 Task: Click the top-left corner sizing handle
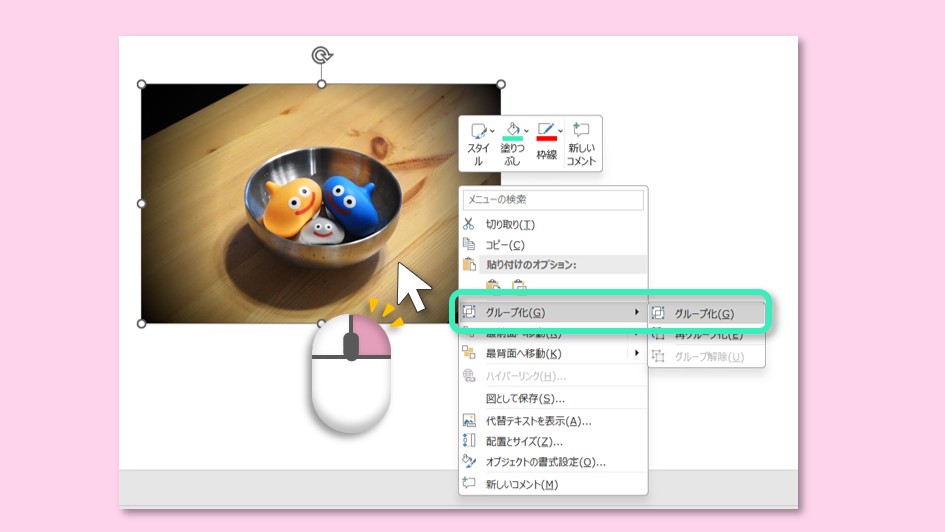click(142, 84)
